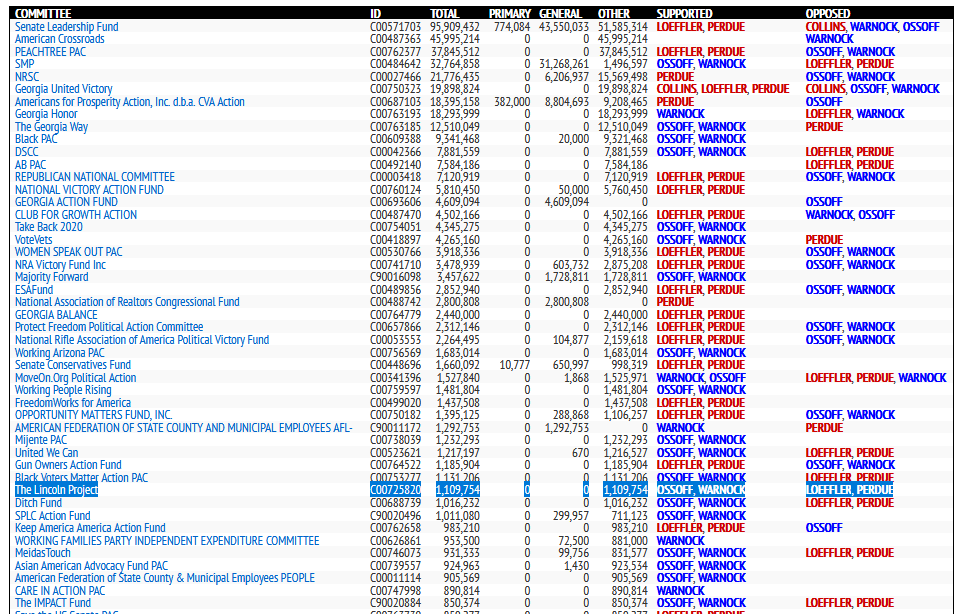Click total value 45,995,214 for American Crossroads
This screenshot has height=614, width=959.
tap(455, 39)
